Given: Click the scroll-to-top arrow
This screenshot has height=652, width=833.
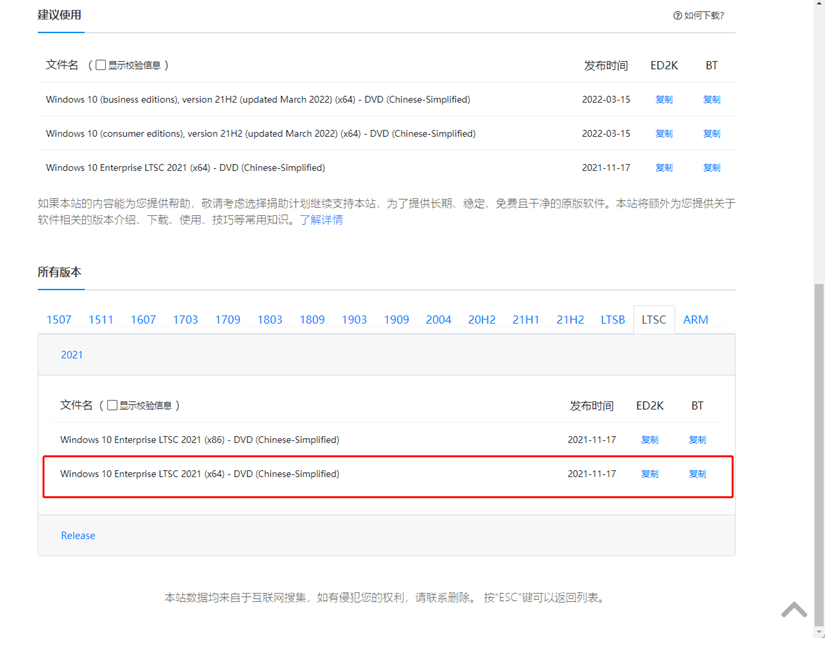Looking at the screenshot, I should click(x=794, y=609).
